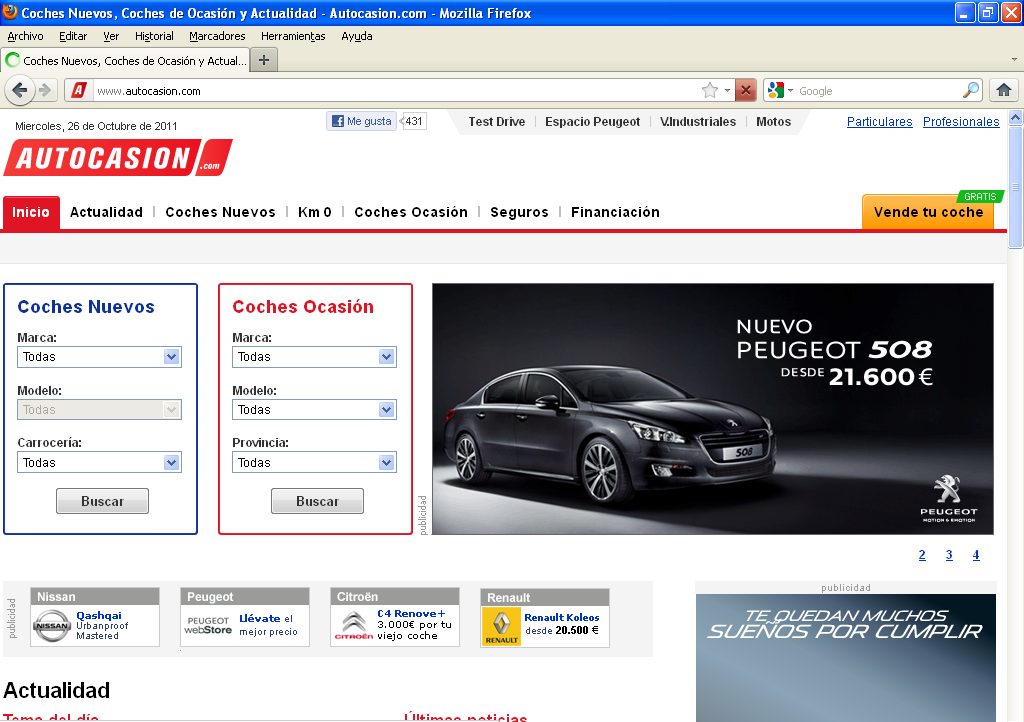This screenshot has width=1024, height=722.
Task: Click the AUTOCASION.com logo
Action: click(x=118, y=157)
